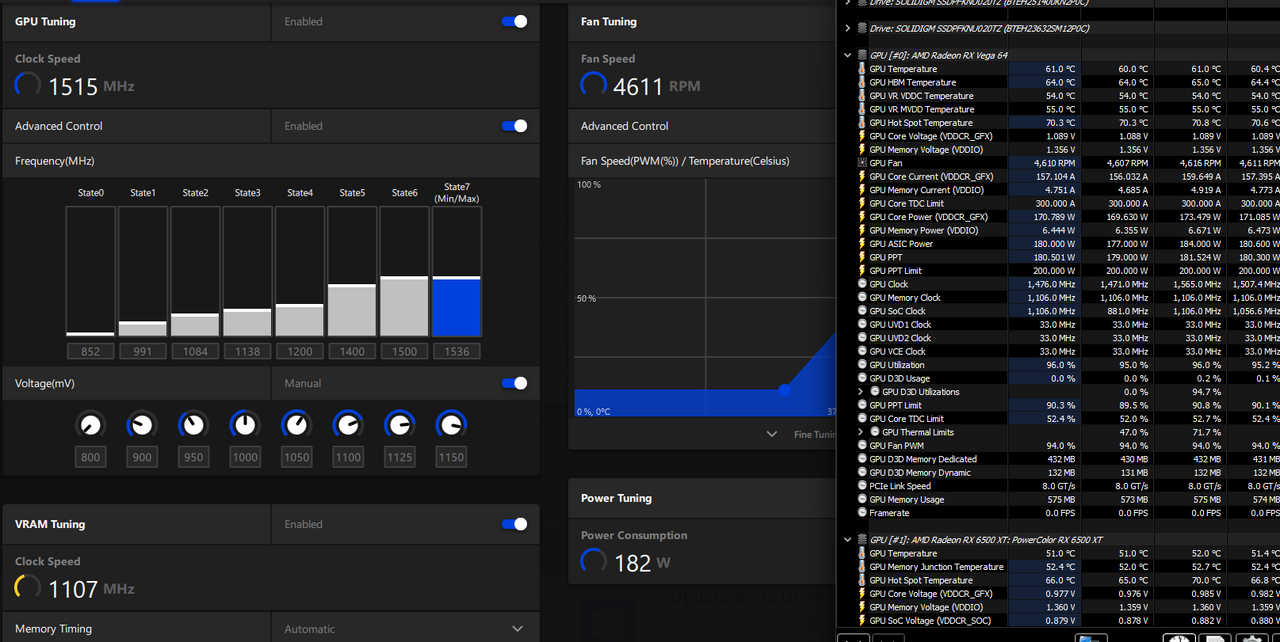Click the State7 frequency bar slider
Image resolution: width=1280 pixels, height=642 pixels.
(457, 277)
